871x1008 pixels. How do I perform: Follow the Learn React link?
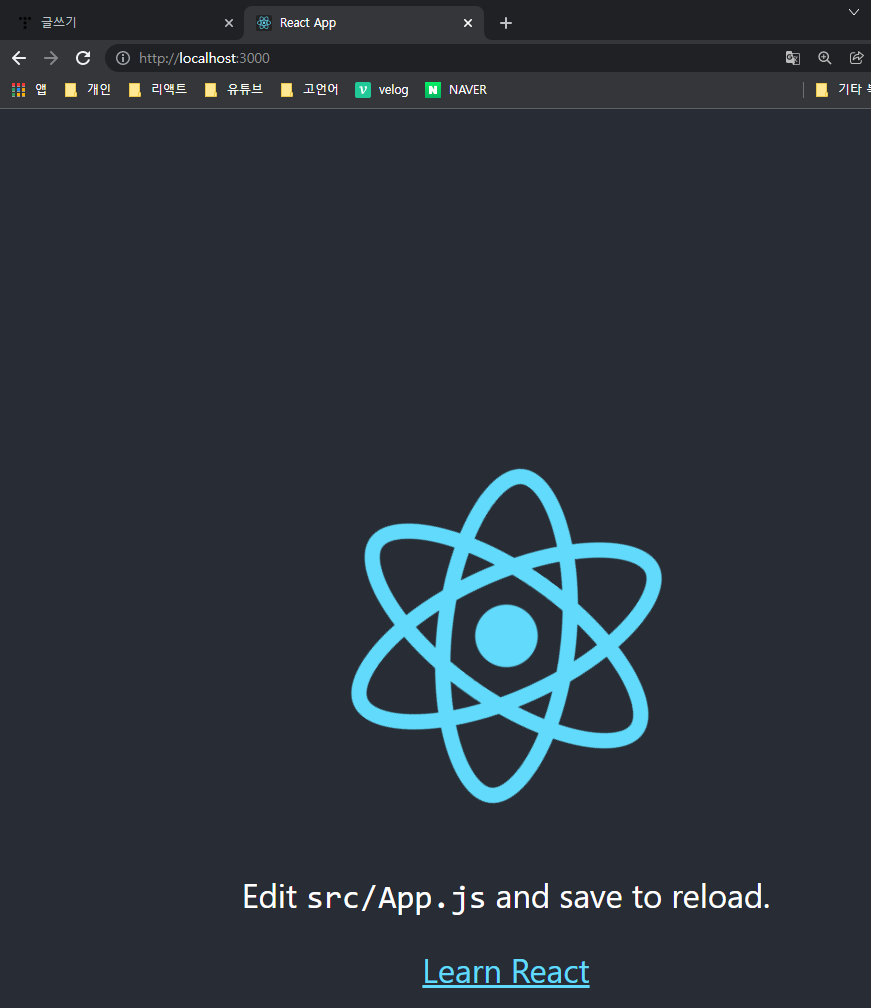pos(506,971)
